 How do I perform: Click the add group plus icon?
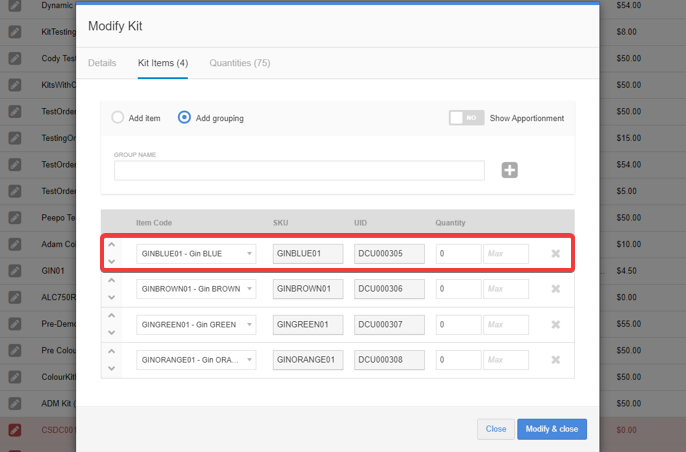[x=509, y=170]
